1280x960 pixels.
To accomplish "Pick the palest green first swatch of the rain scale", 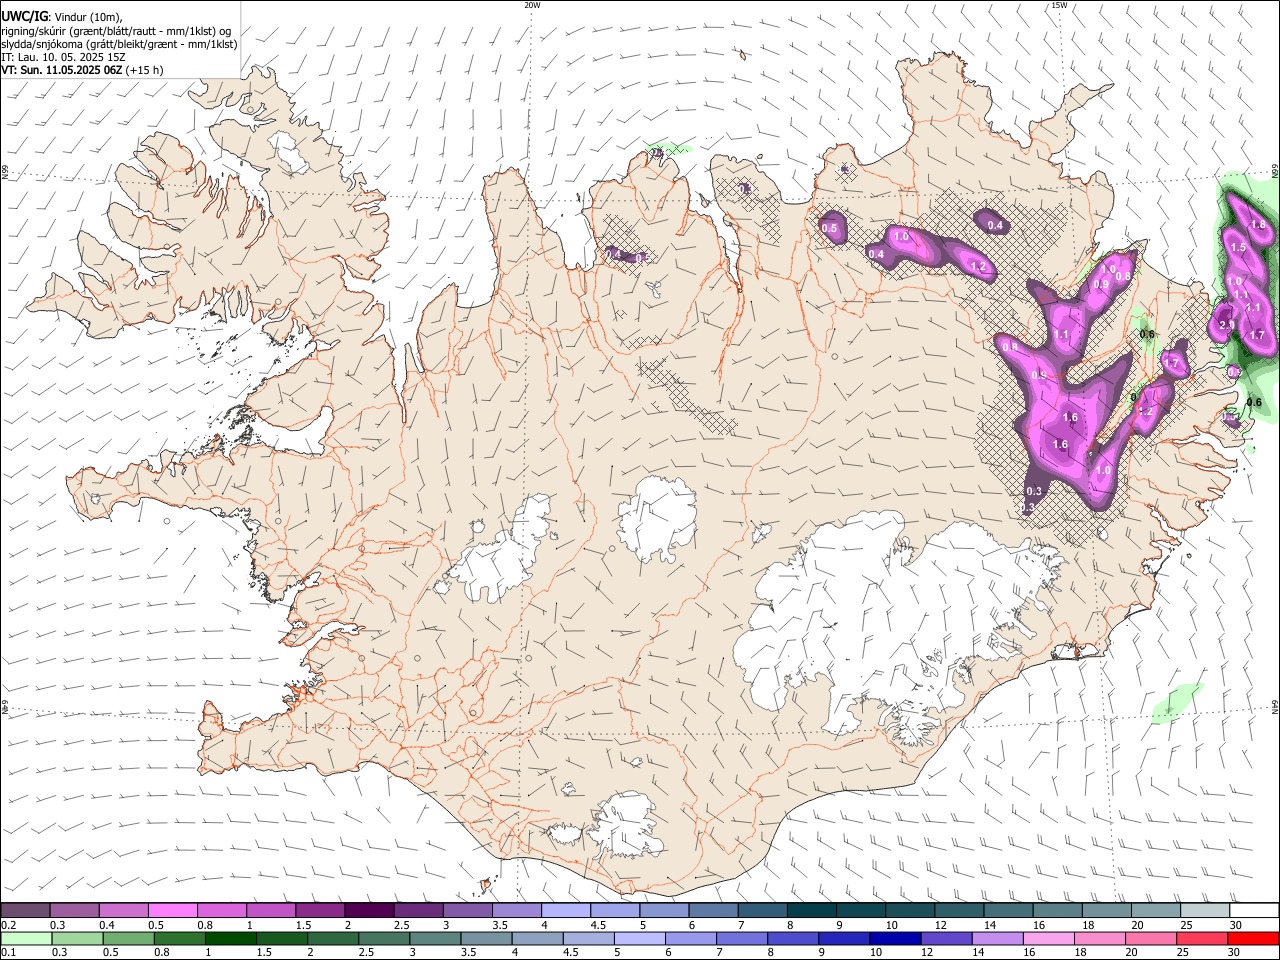I will point(26,938).
